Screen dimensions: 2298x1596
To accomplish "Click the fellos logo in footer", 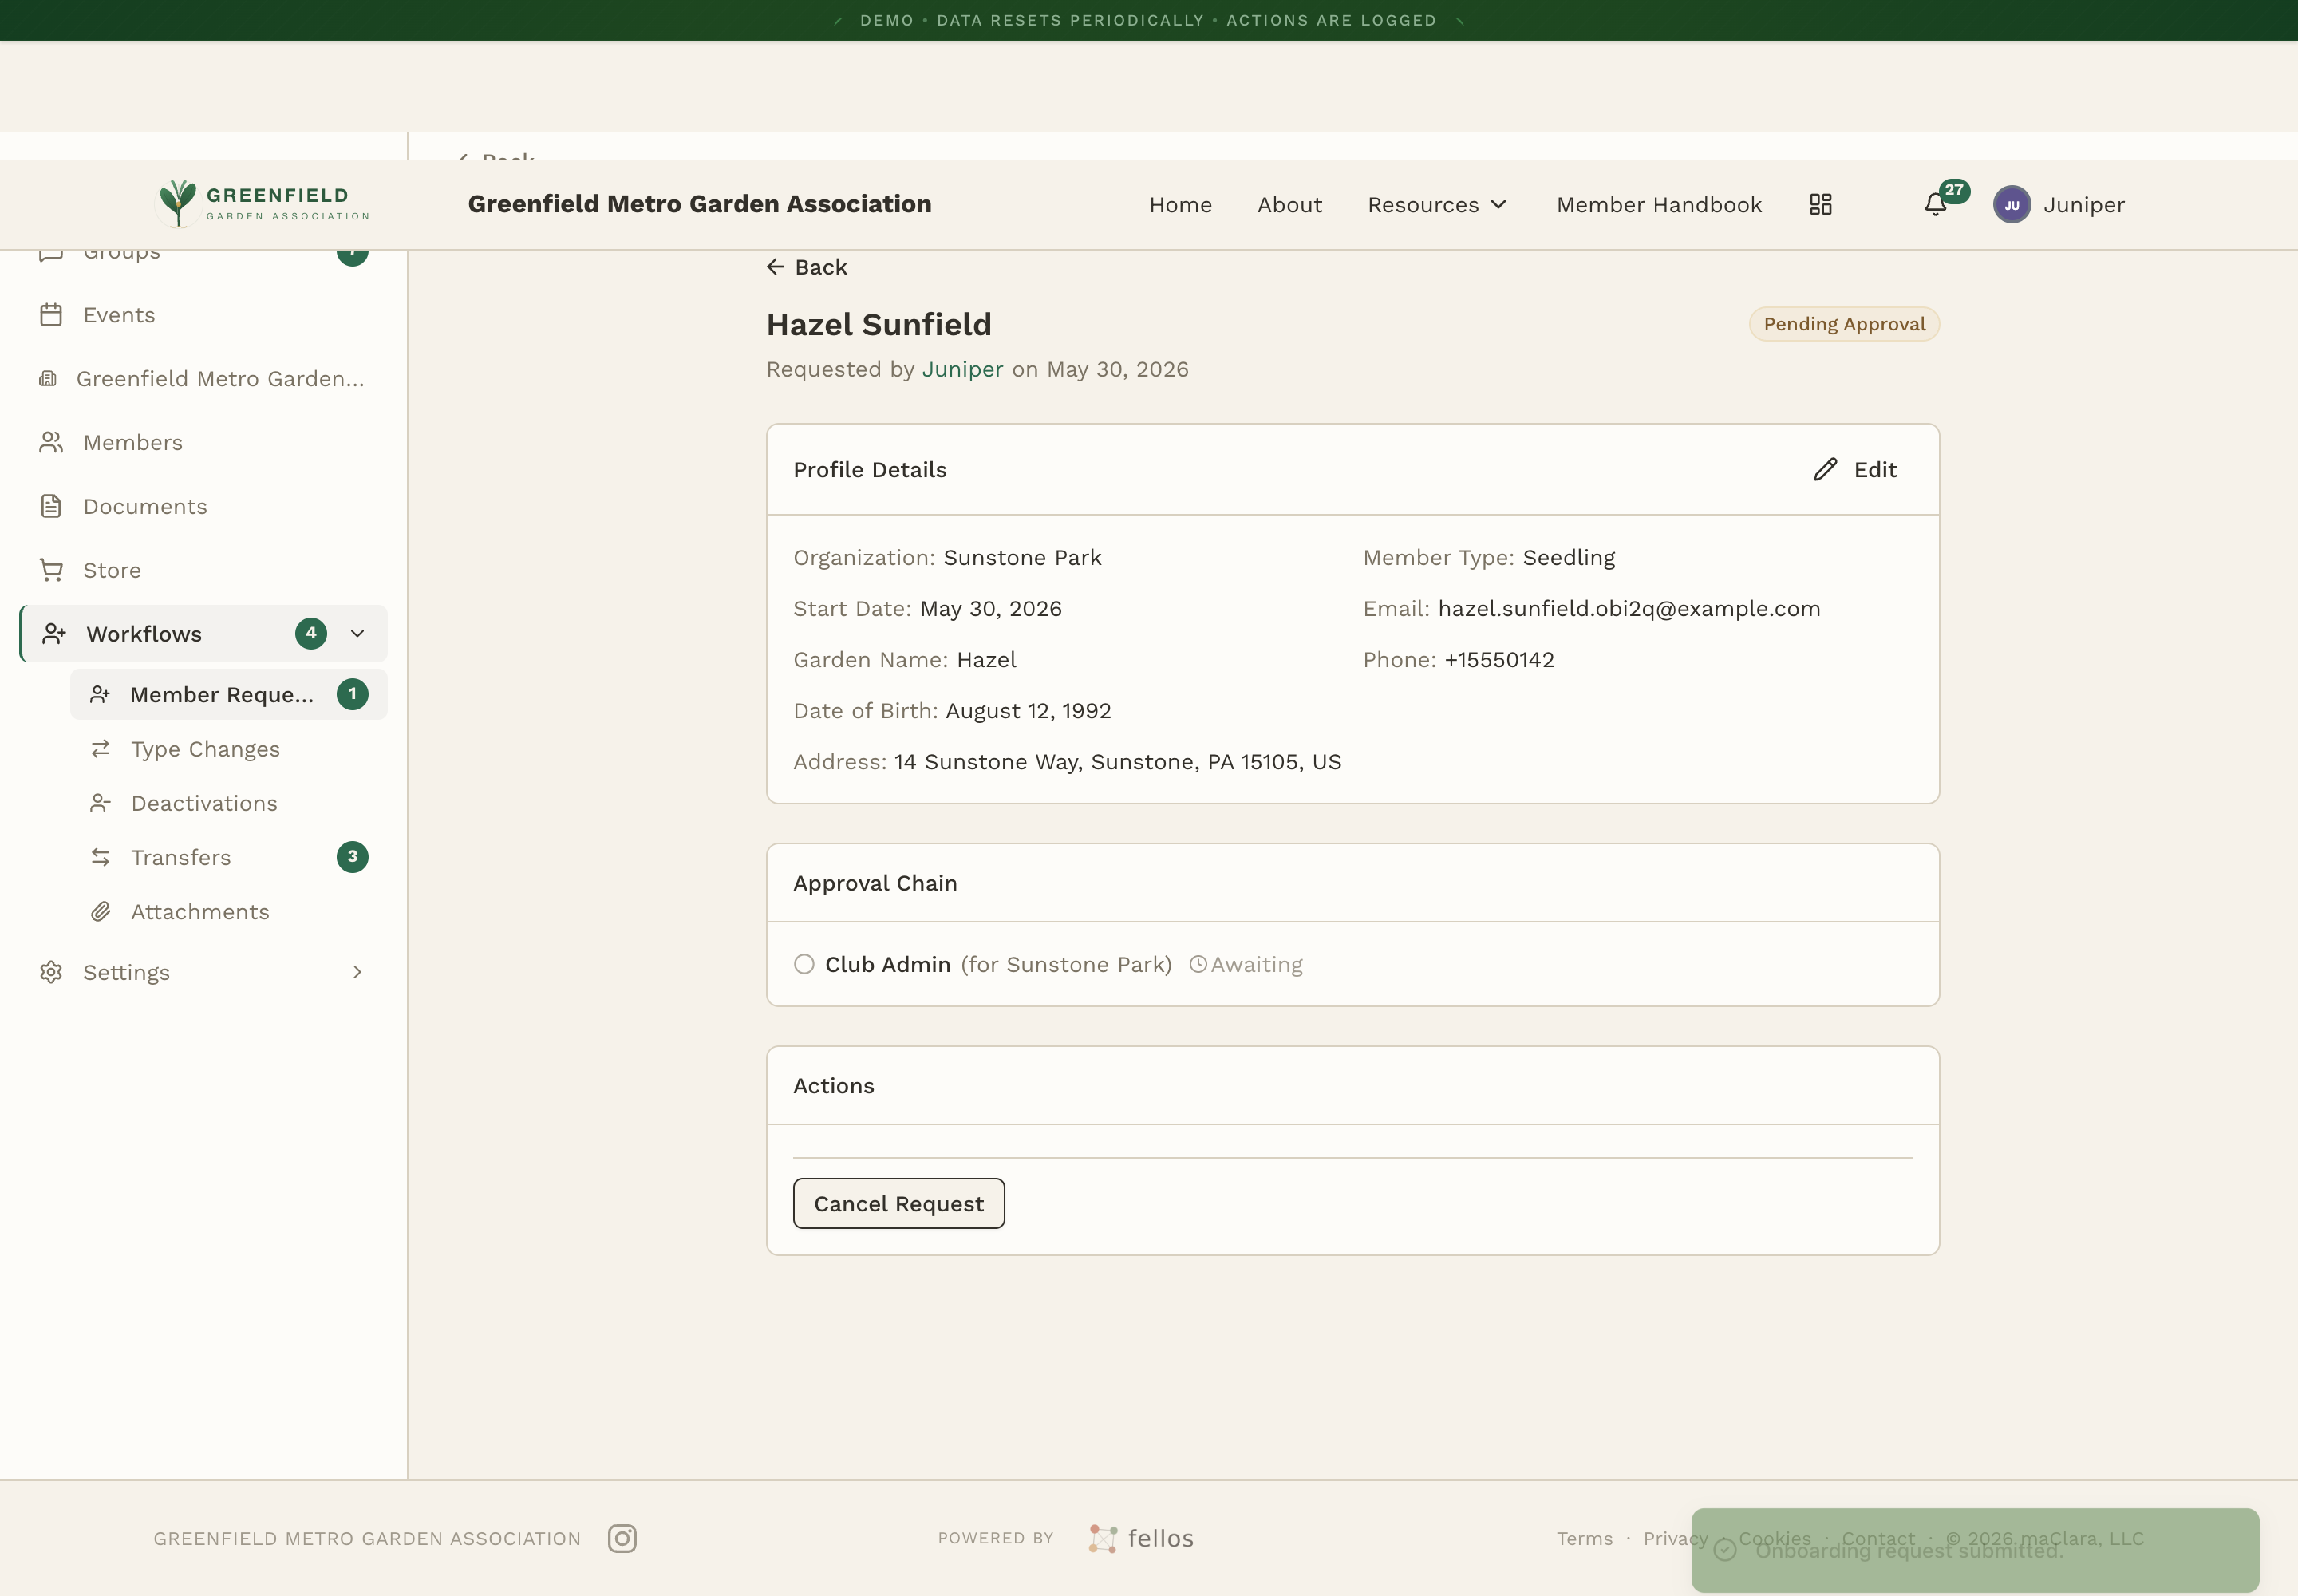I will pos(1141,1538).
